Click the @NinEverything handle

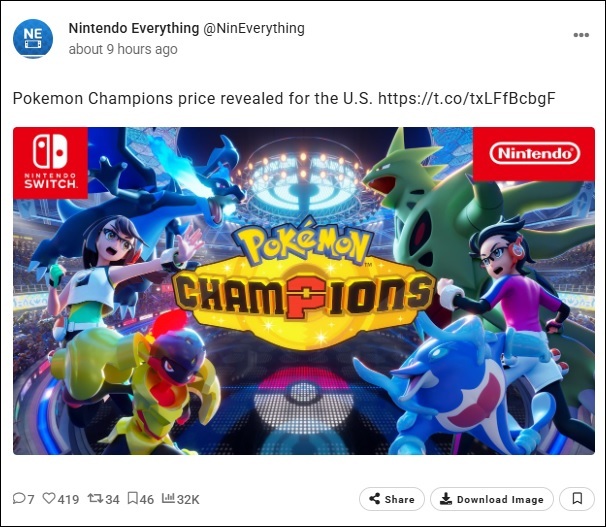pyautogui.click(x=254, y=28)
